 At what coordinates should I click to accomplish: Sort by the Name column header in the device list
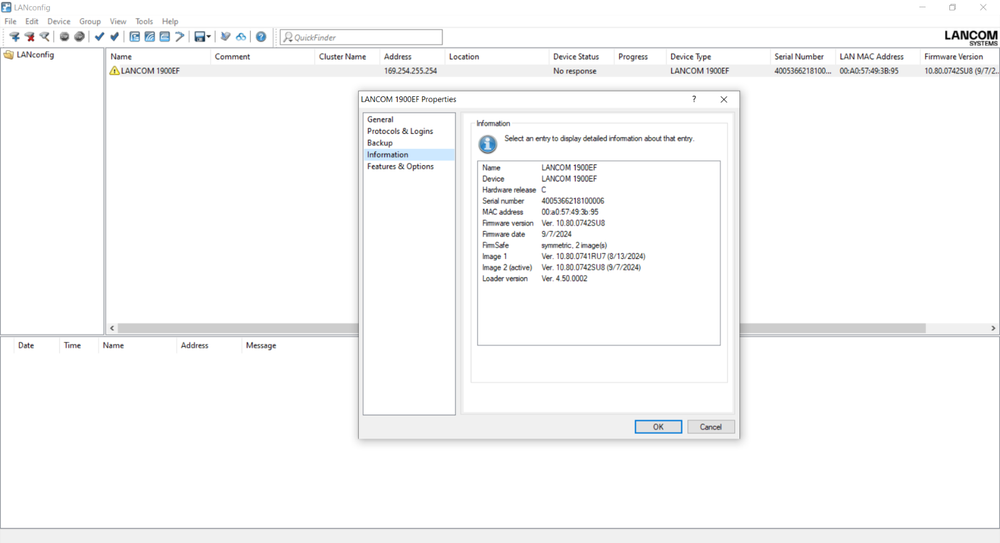pyautogui.click(x=158, y=57)
